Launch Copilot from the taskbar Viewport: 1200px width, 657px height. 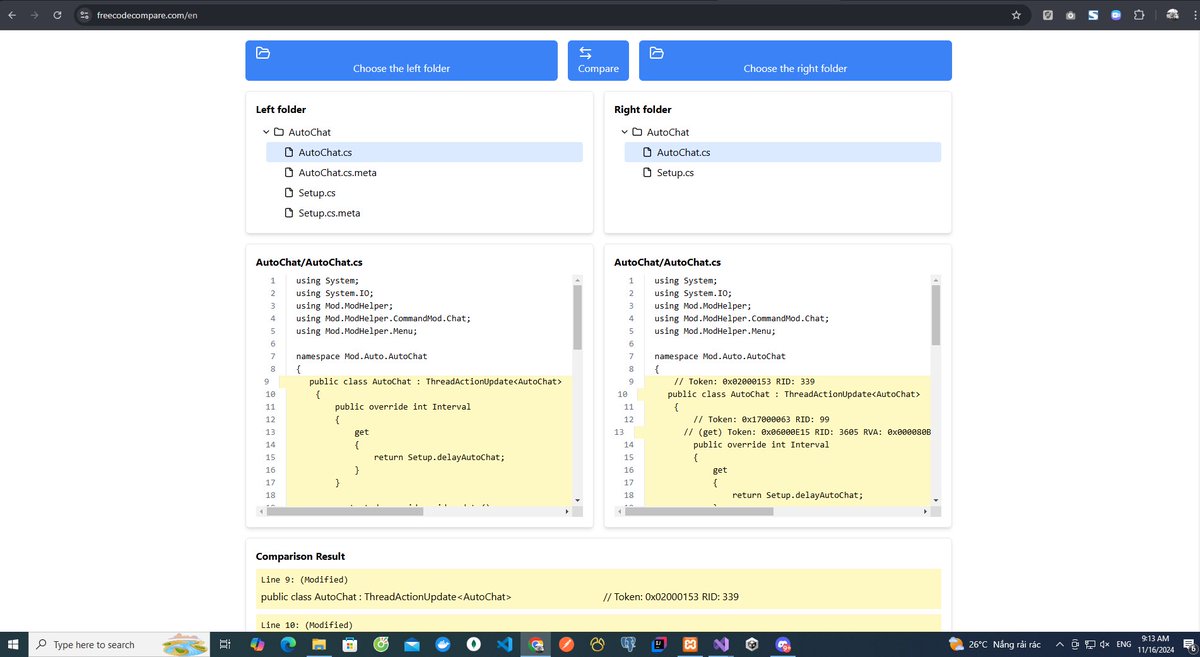point(257,644)
